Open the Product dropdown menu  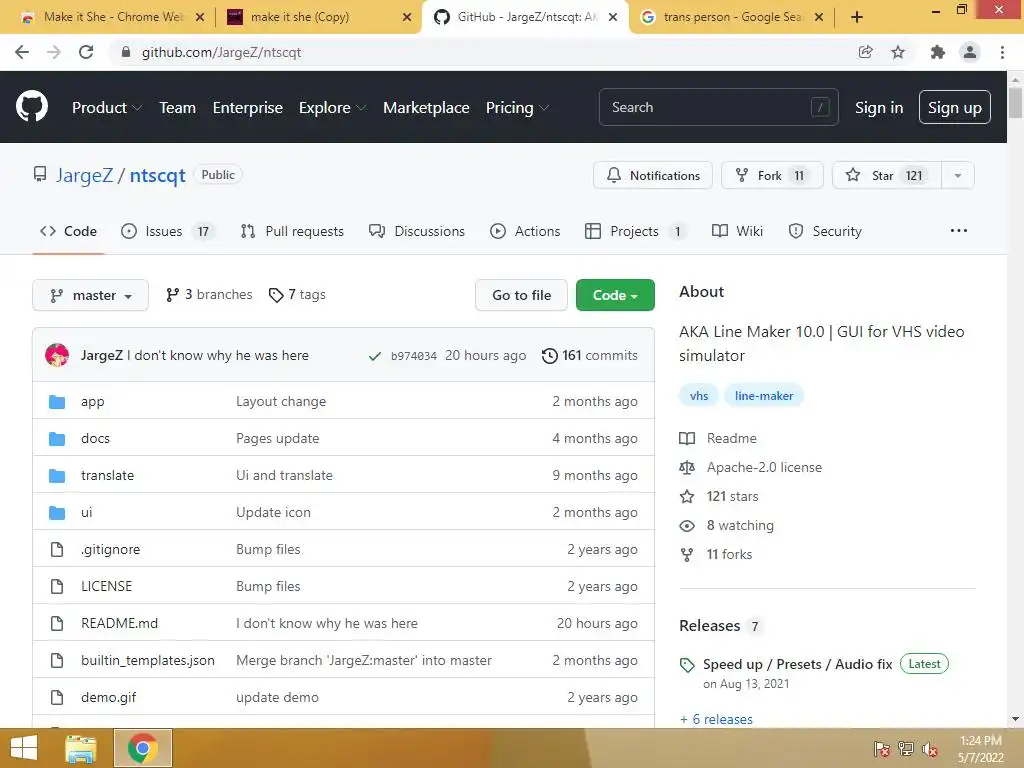106,108
